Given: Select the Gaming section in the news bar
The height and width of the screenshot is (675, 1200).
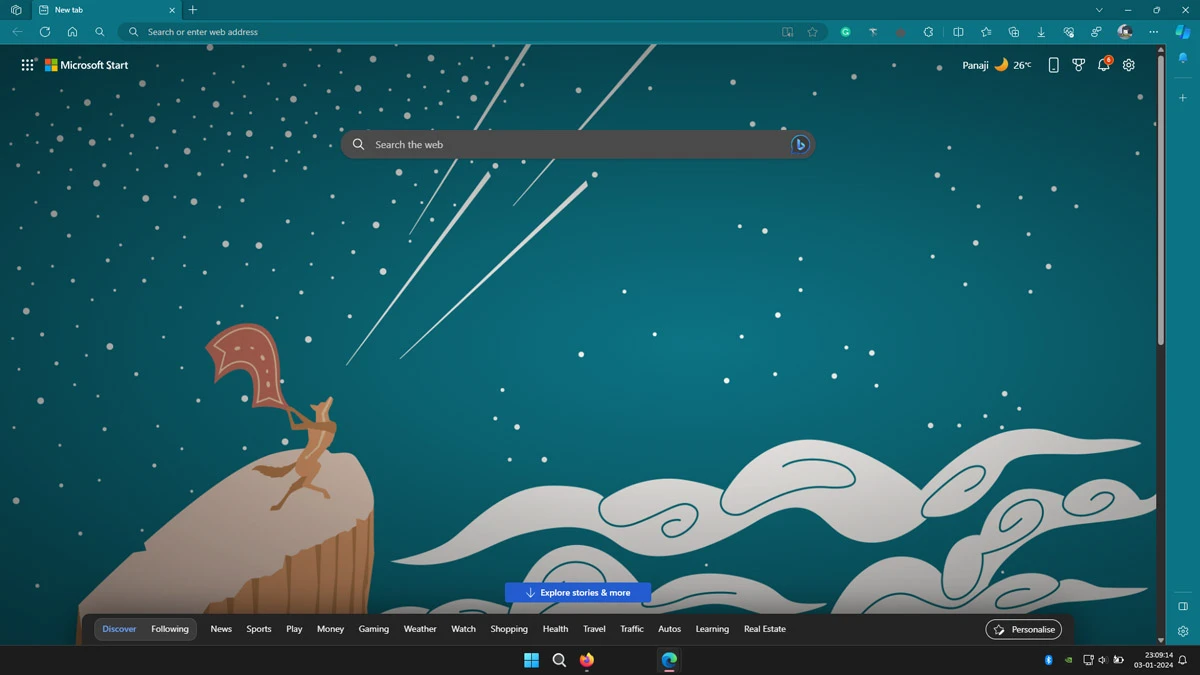Looking at the screenshot, I should 373,629.
